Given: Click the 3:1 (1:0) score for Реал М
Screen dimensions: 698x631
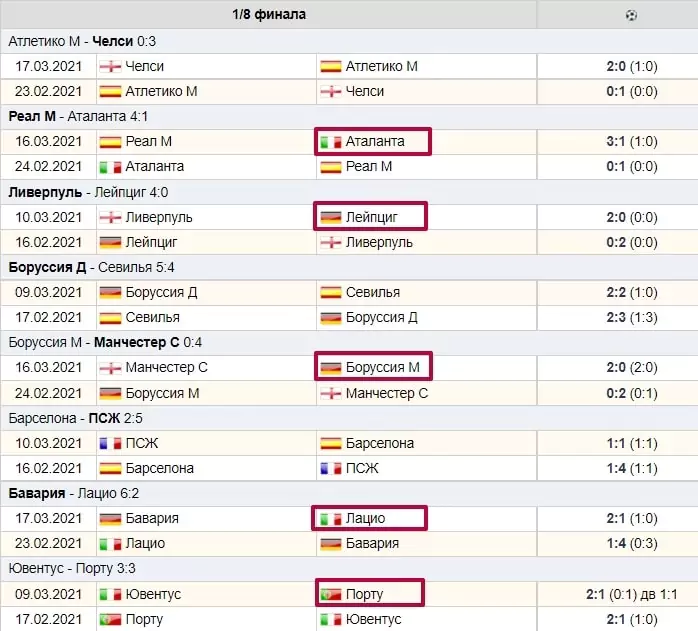Looking at the screenshot, I should (631, 142).
